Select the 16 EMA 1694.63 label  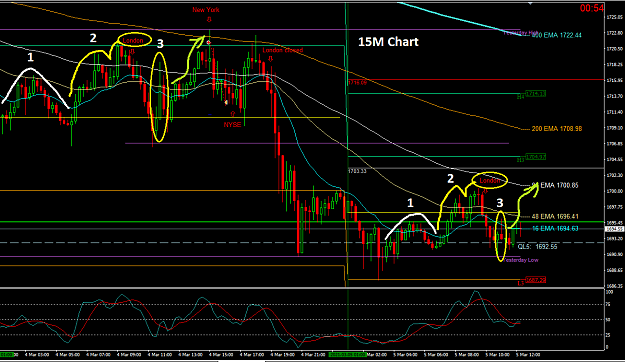pyautogui.click(x=555, y=228)
